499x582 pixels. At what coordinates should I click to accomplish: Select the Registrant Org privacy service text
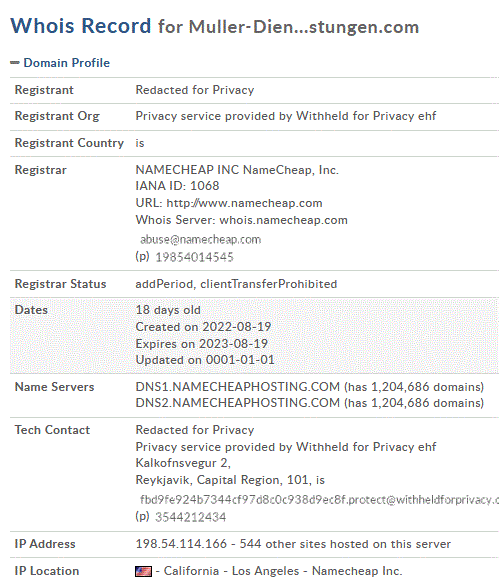point(286,116)
